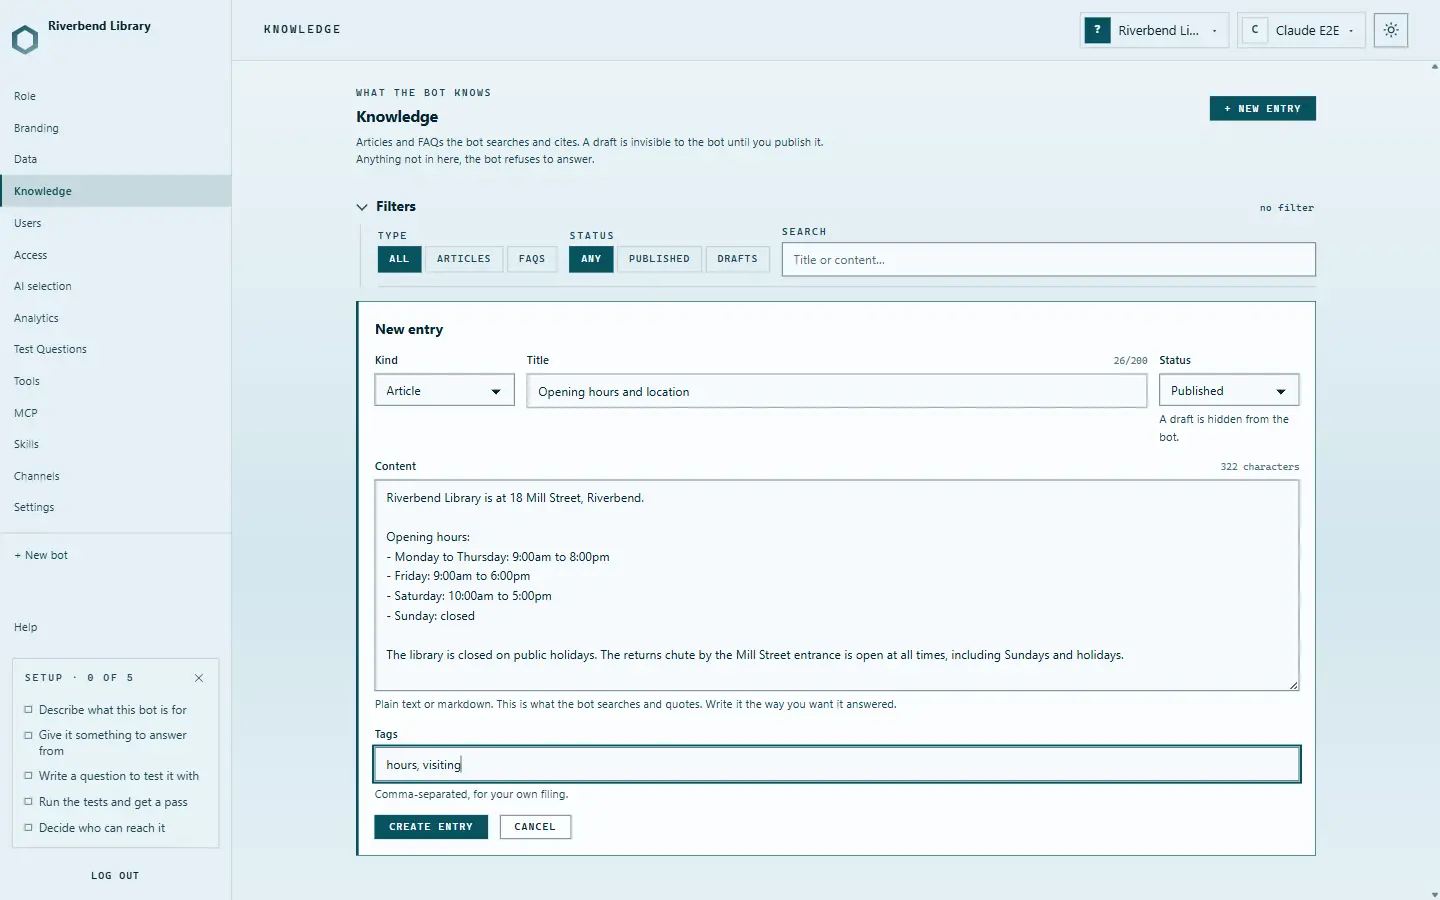The image size is (1440, 900).
Task: Collapse the Filters section chevron
Action: click(x=362, y=207)
